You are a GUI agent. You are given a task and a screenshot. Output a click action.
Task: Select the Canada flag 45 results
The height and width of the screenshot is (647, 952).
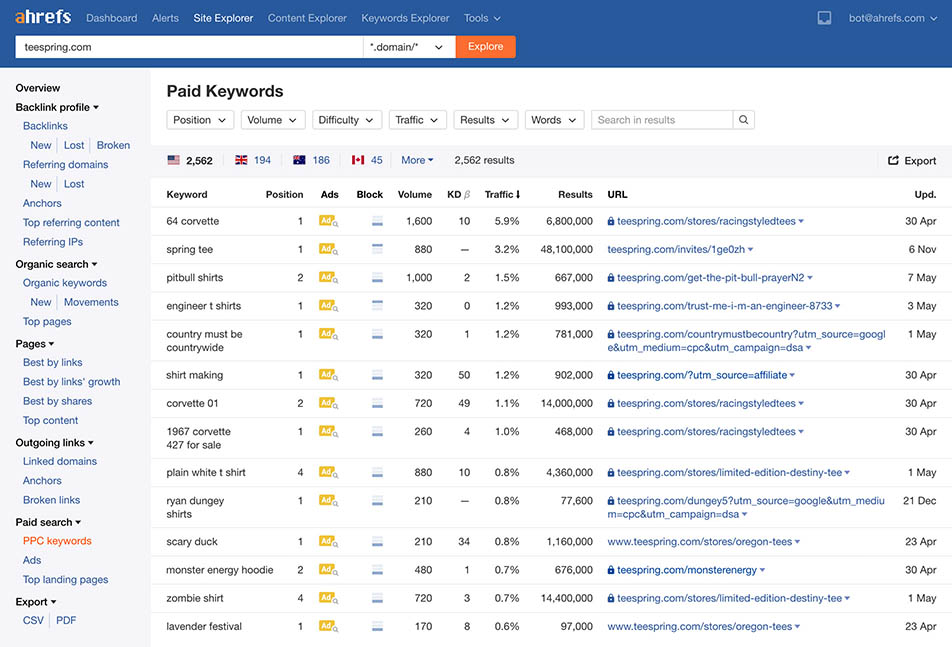pyautogui.click(x=367, y=160)
